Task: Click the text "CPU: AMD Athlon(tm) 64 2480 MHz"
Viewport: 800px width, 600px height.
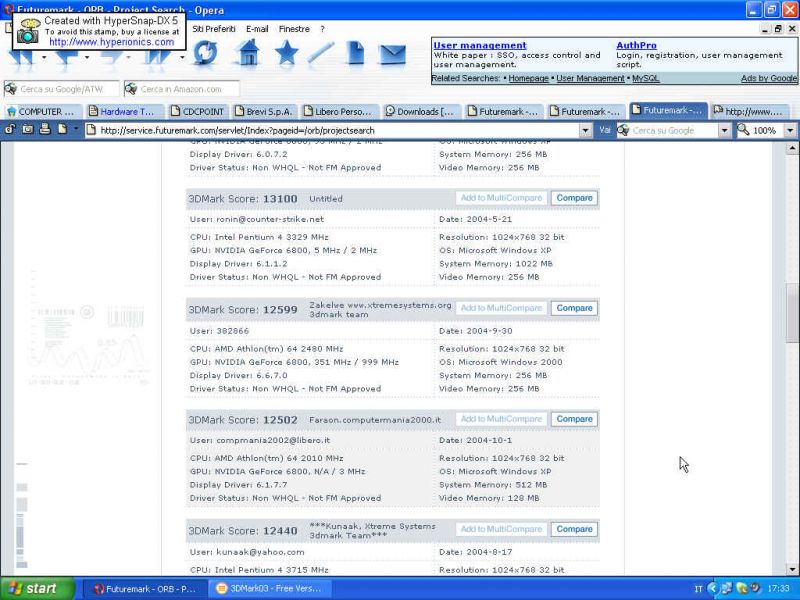Action: pyautogui.click(x=266, y=349)
